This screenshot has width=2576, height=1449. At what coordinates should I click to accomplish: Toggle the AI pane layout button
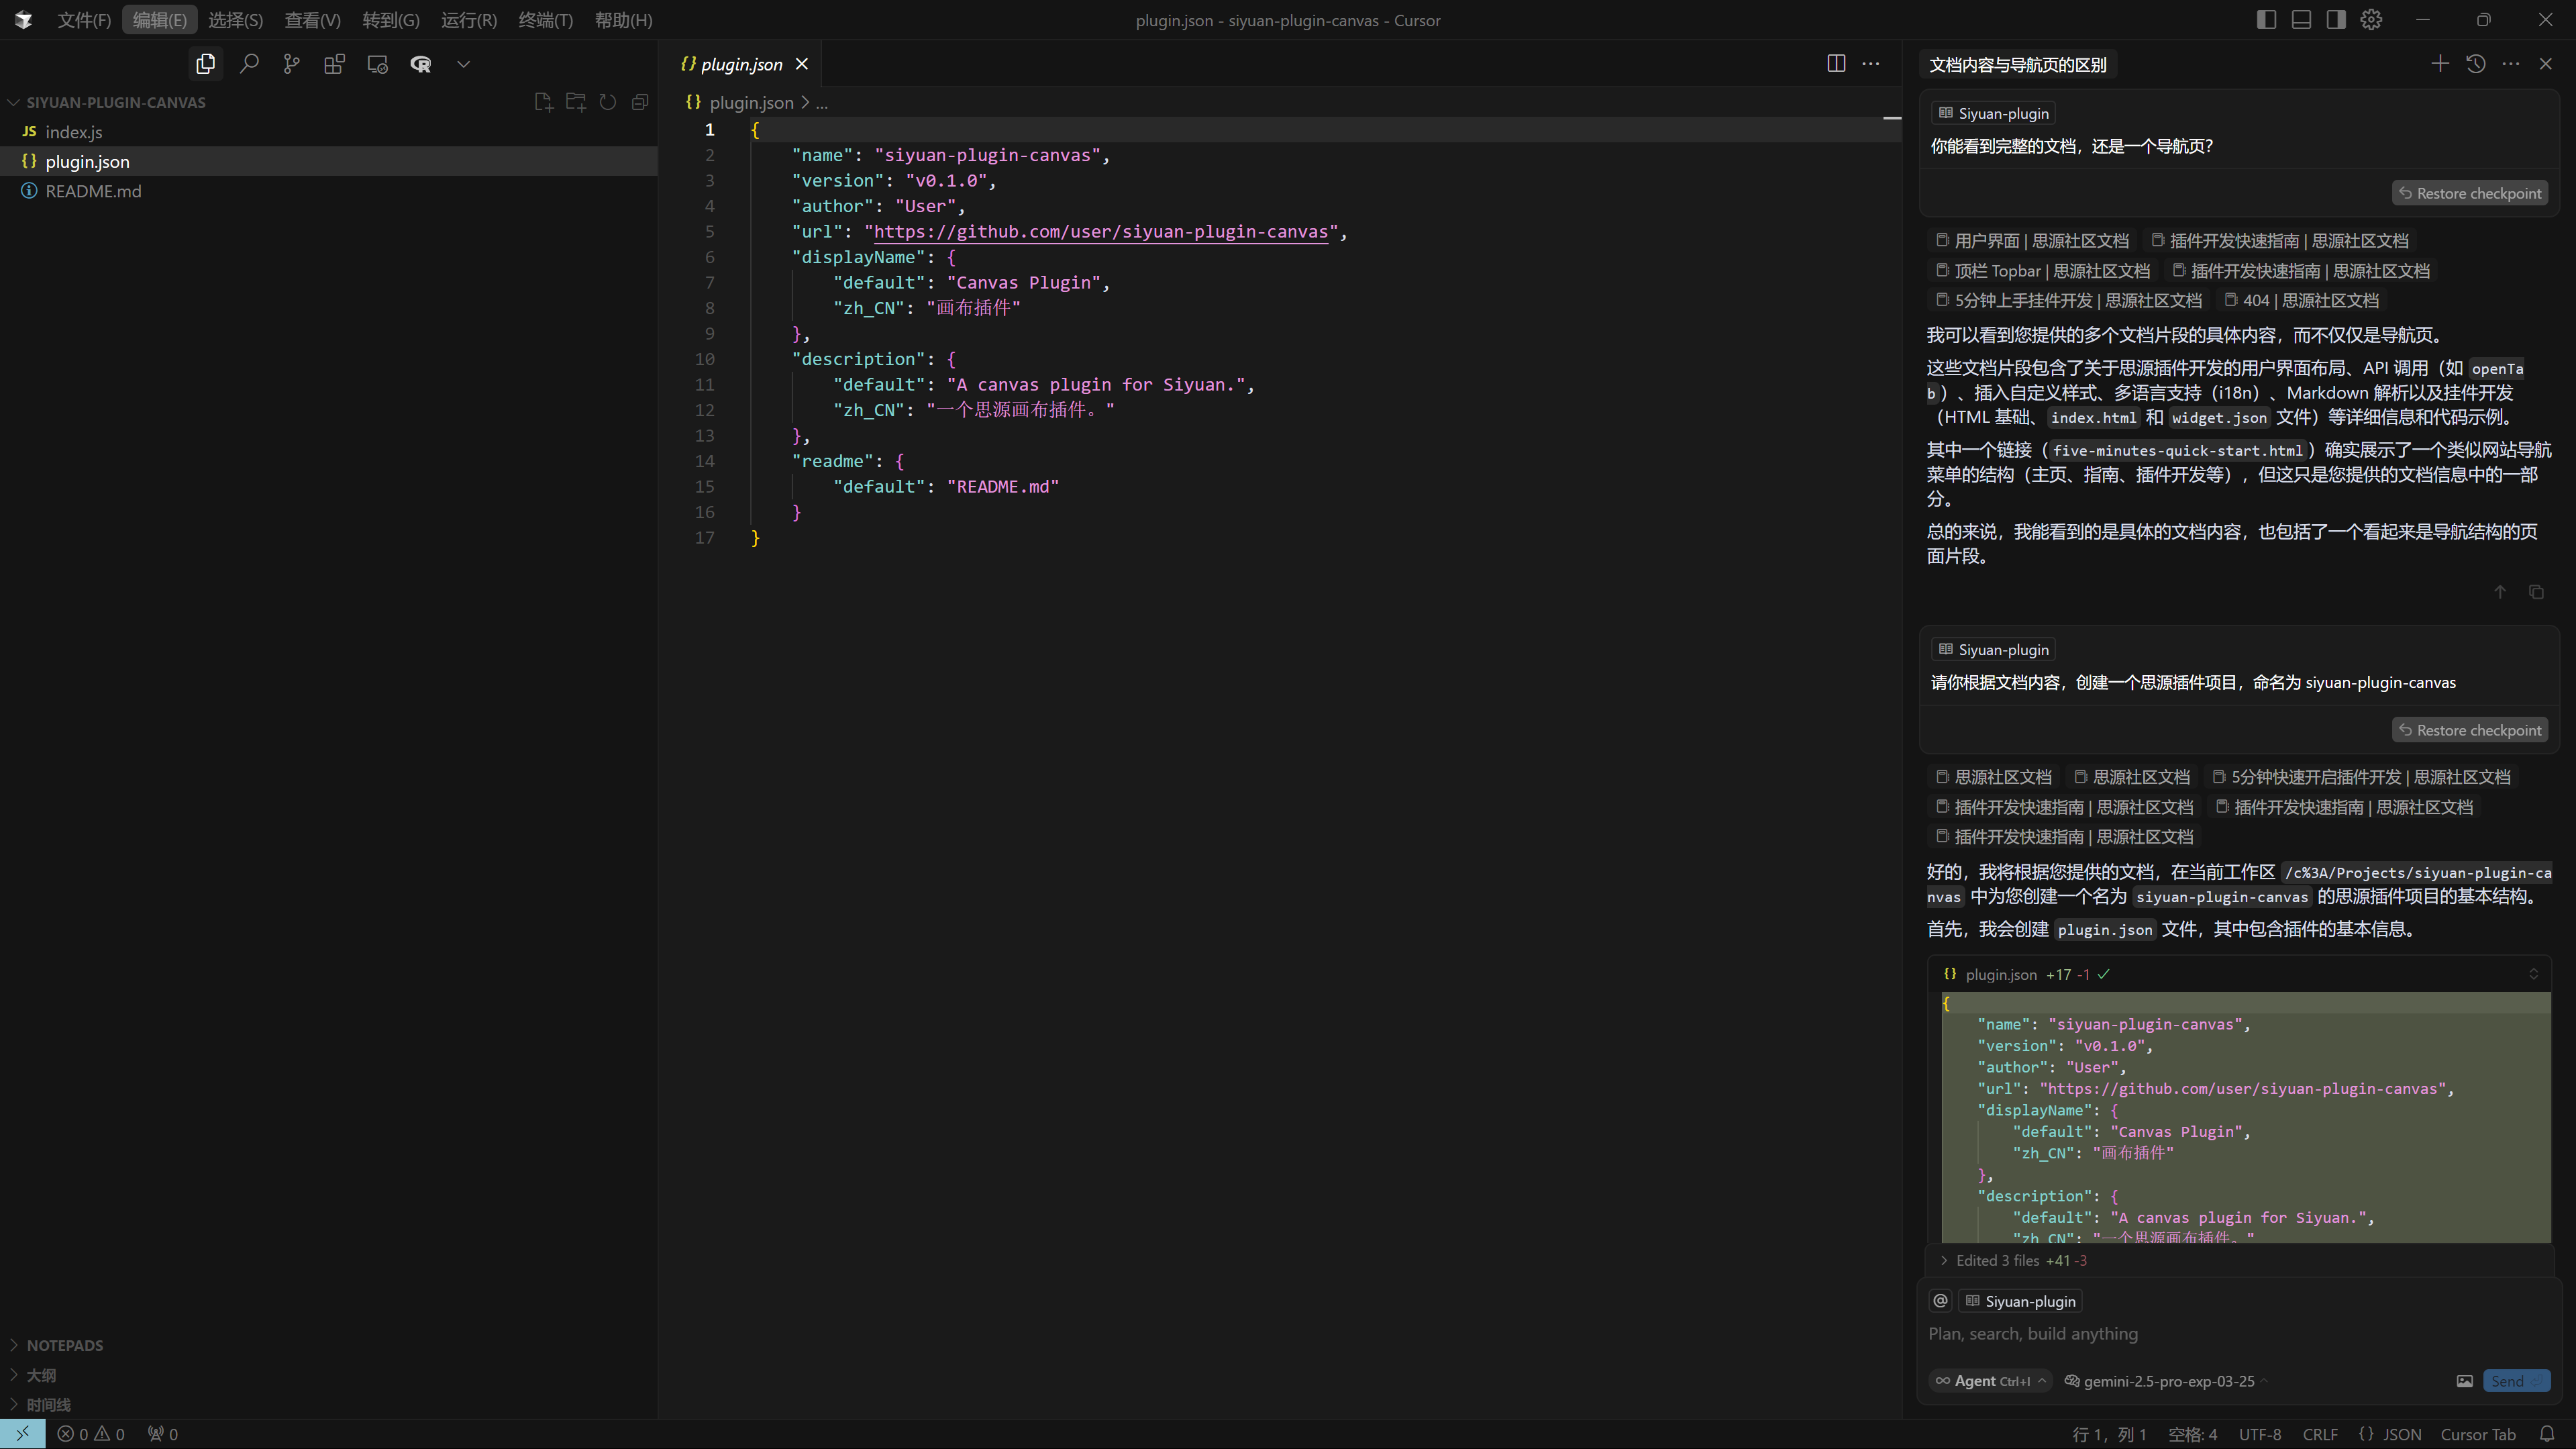pyautogui.click(x=2336, y=20)
